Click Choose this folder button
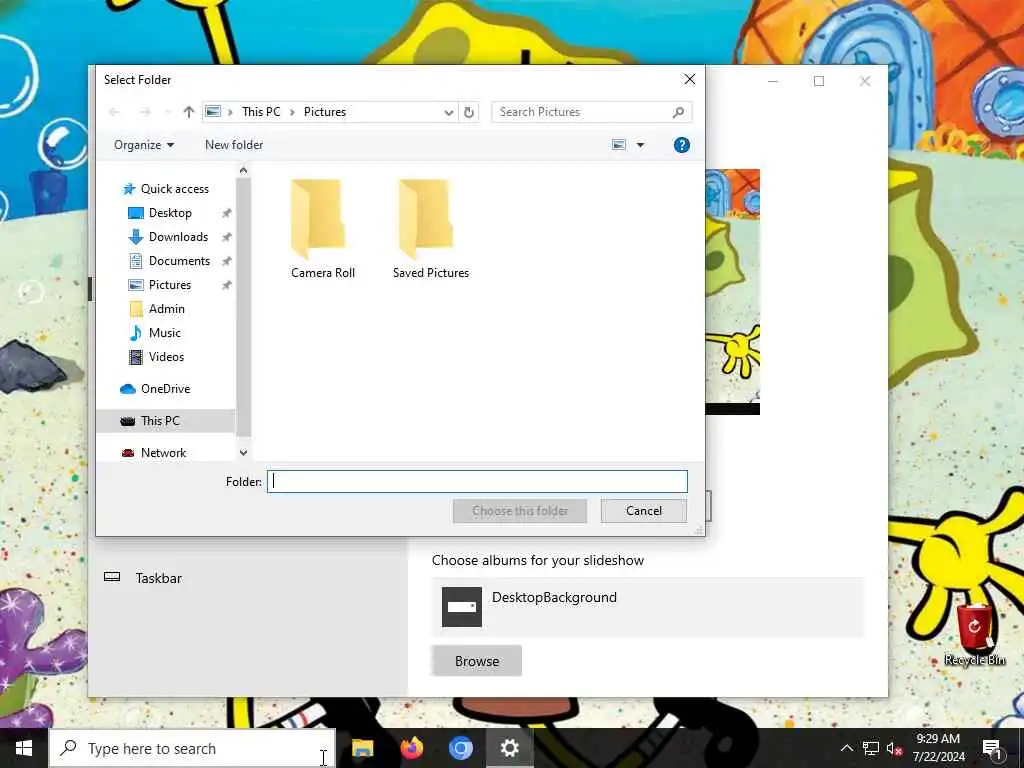The image size is (1024, 768). coord(520,511)
